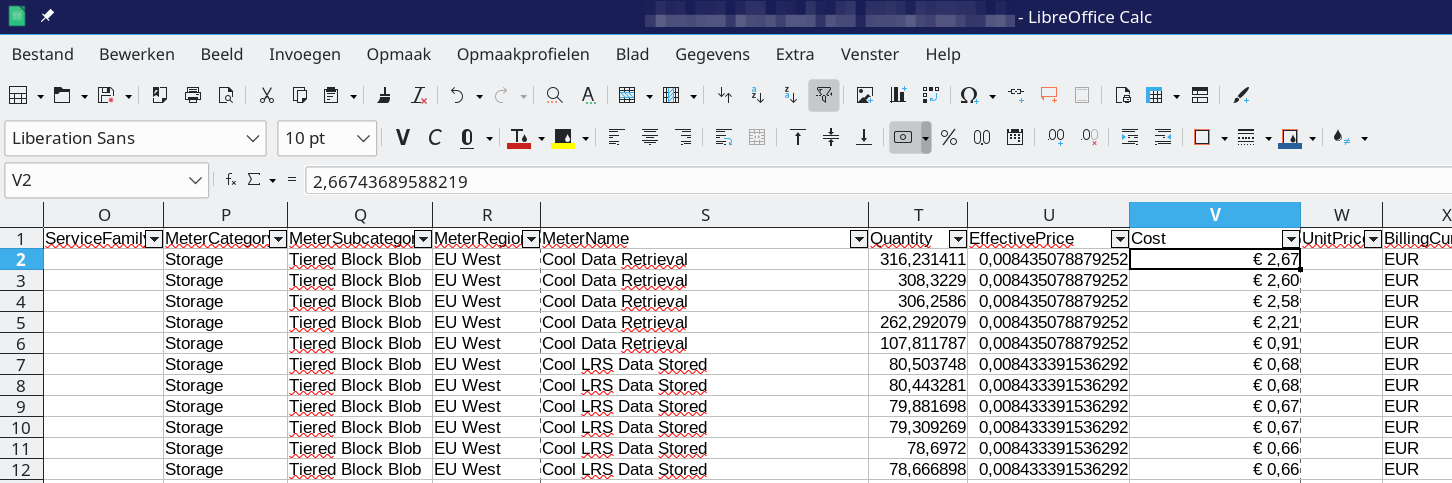Insert a chart using chart icon
Screen dimensions: 1452x483
click(x=898, y=95)
